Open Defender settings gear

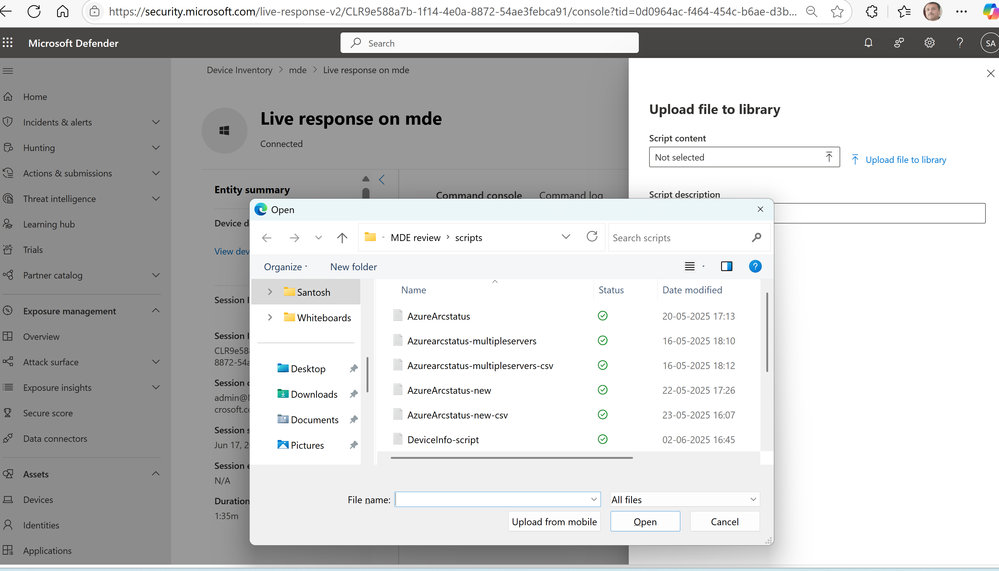pyautogui.click(x=930, y=43)
